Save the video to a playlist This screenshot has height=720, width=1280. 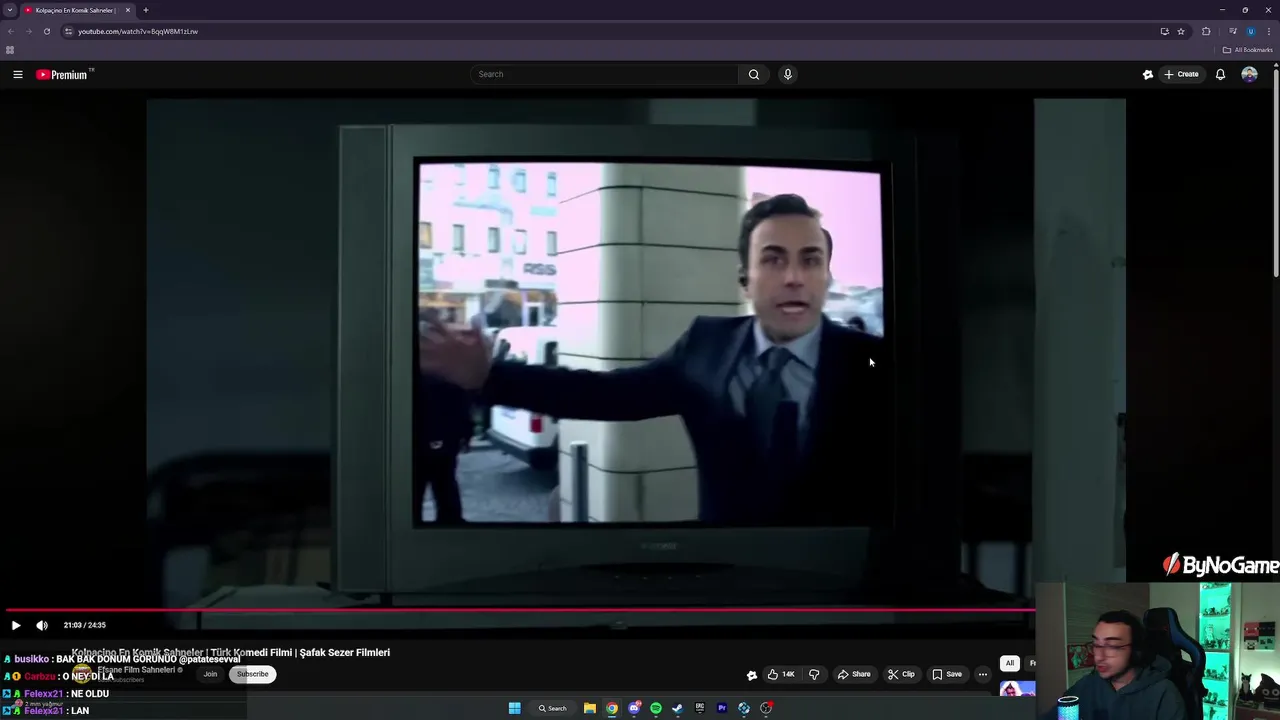coord(947,674)
